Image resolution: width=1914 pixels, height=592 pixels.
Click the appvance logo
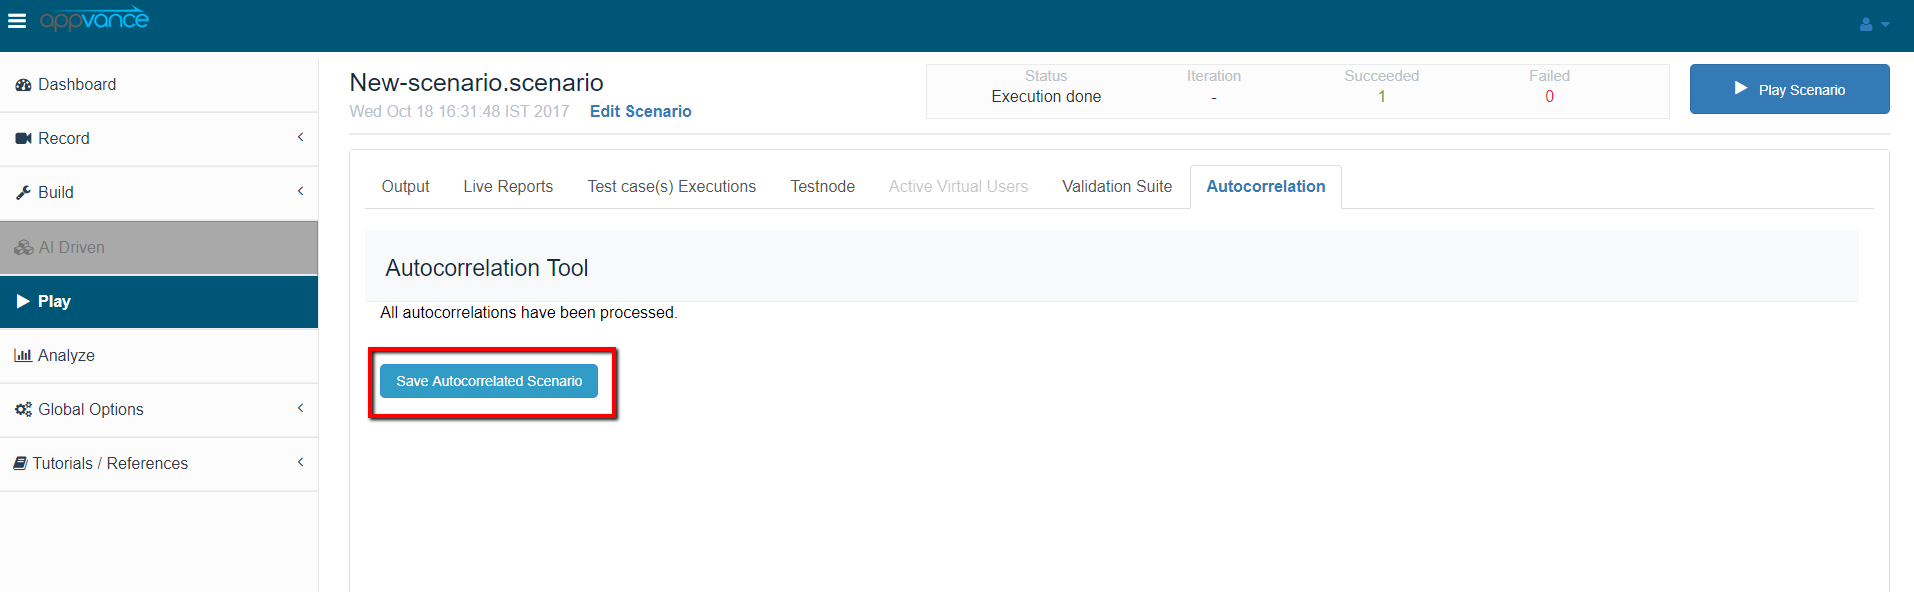point(94,20)
